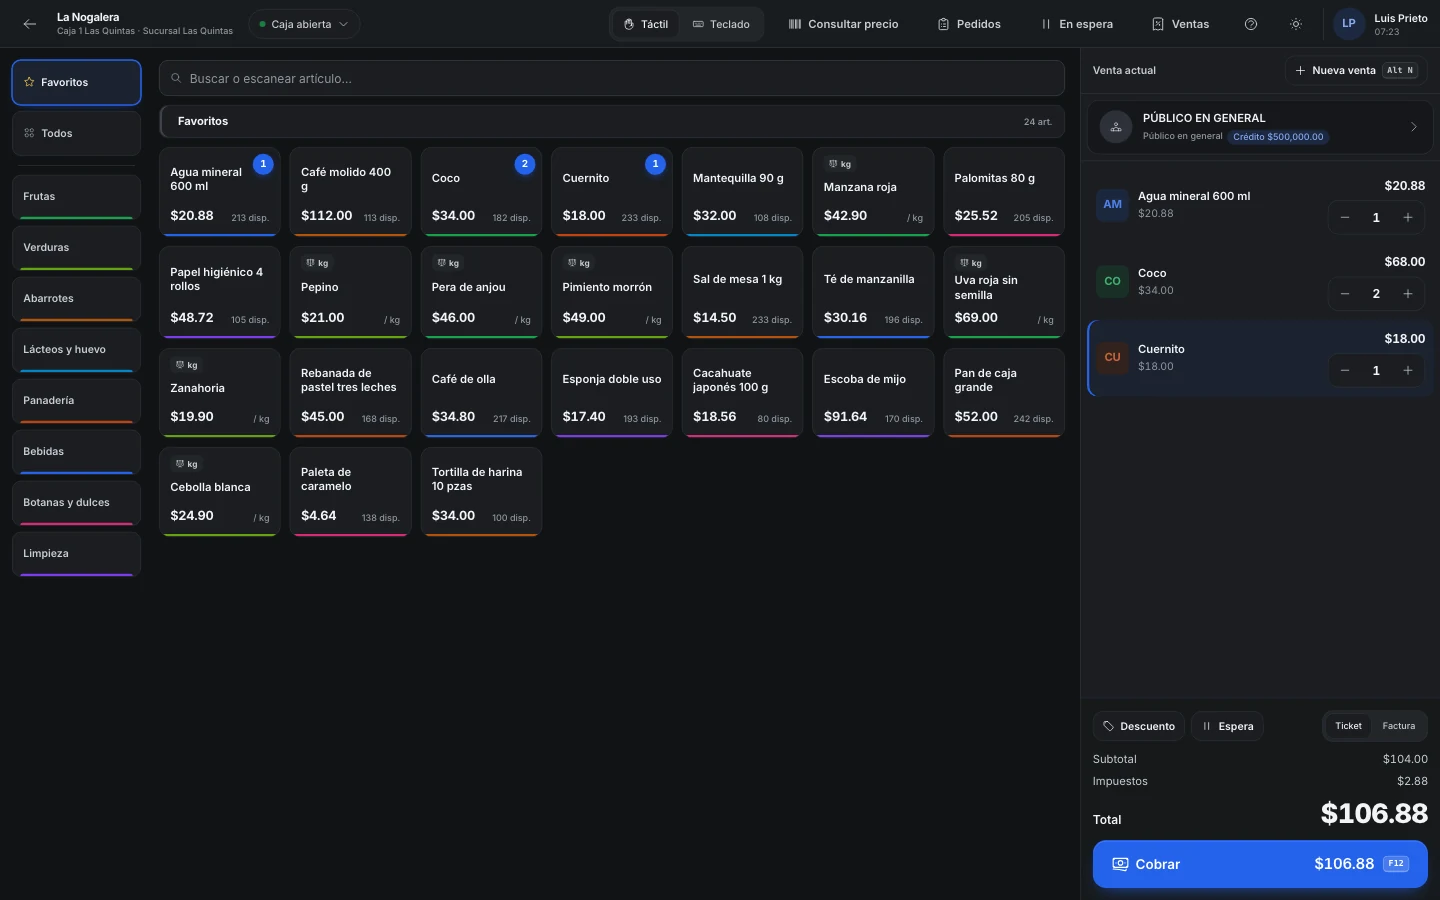The image size is (1440, 900).
Task: Open the Pedidos section
Action: (x=969, y=24)
